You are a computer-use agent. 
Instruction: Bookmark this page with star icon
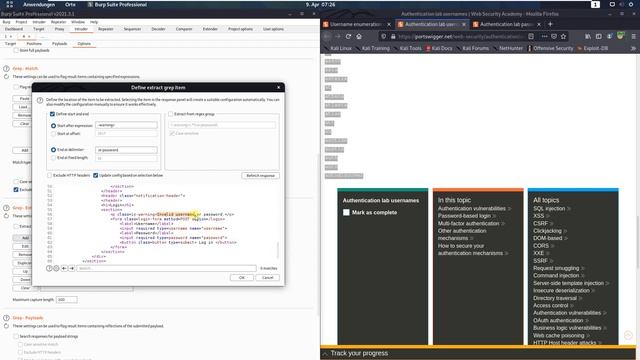564,36
